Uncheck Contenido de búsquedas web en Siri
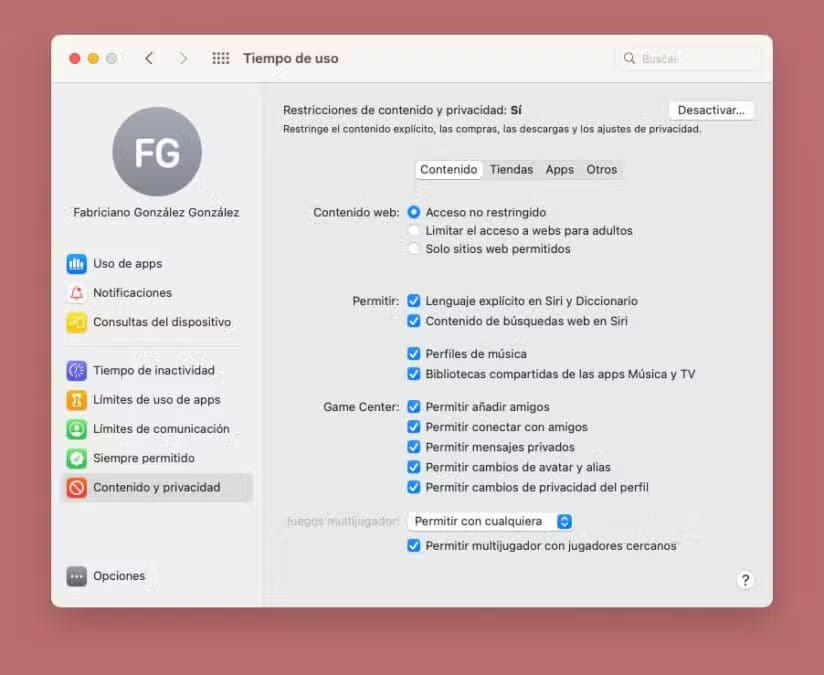Screen dimensions: 824x675 (x=414, y=321)
